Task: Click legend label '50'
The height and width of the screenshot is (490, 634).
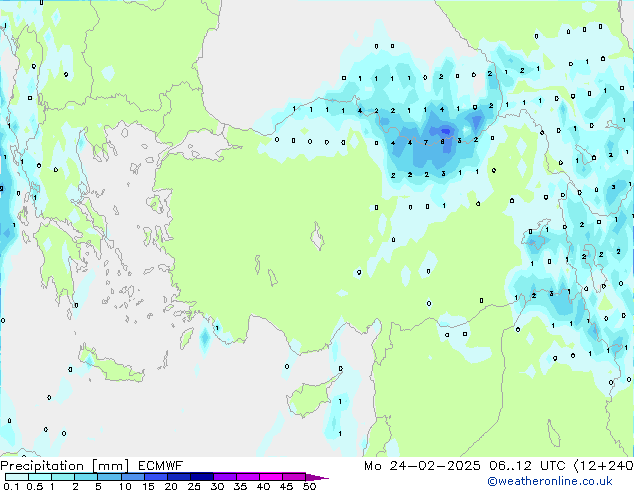Action: (310, 486)
